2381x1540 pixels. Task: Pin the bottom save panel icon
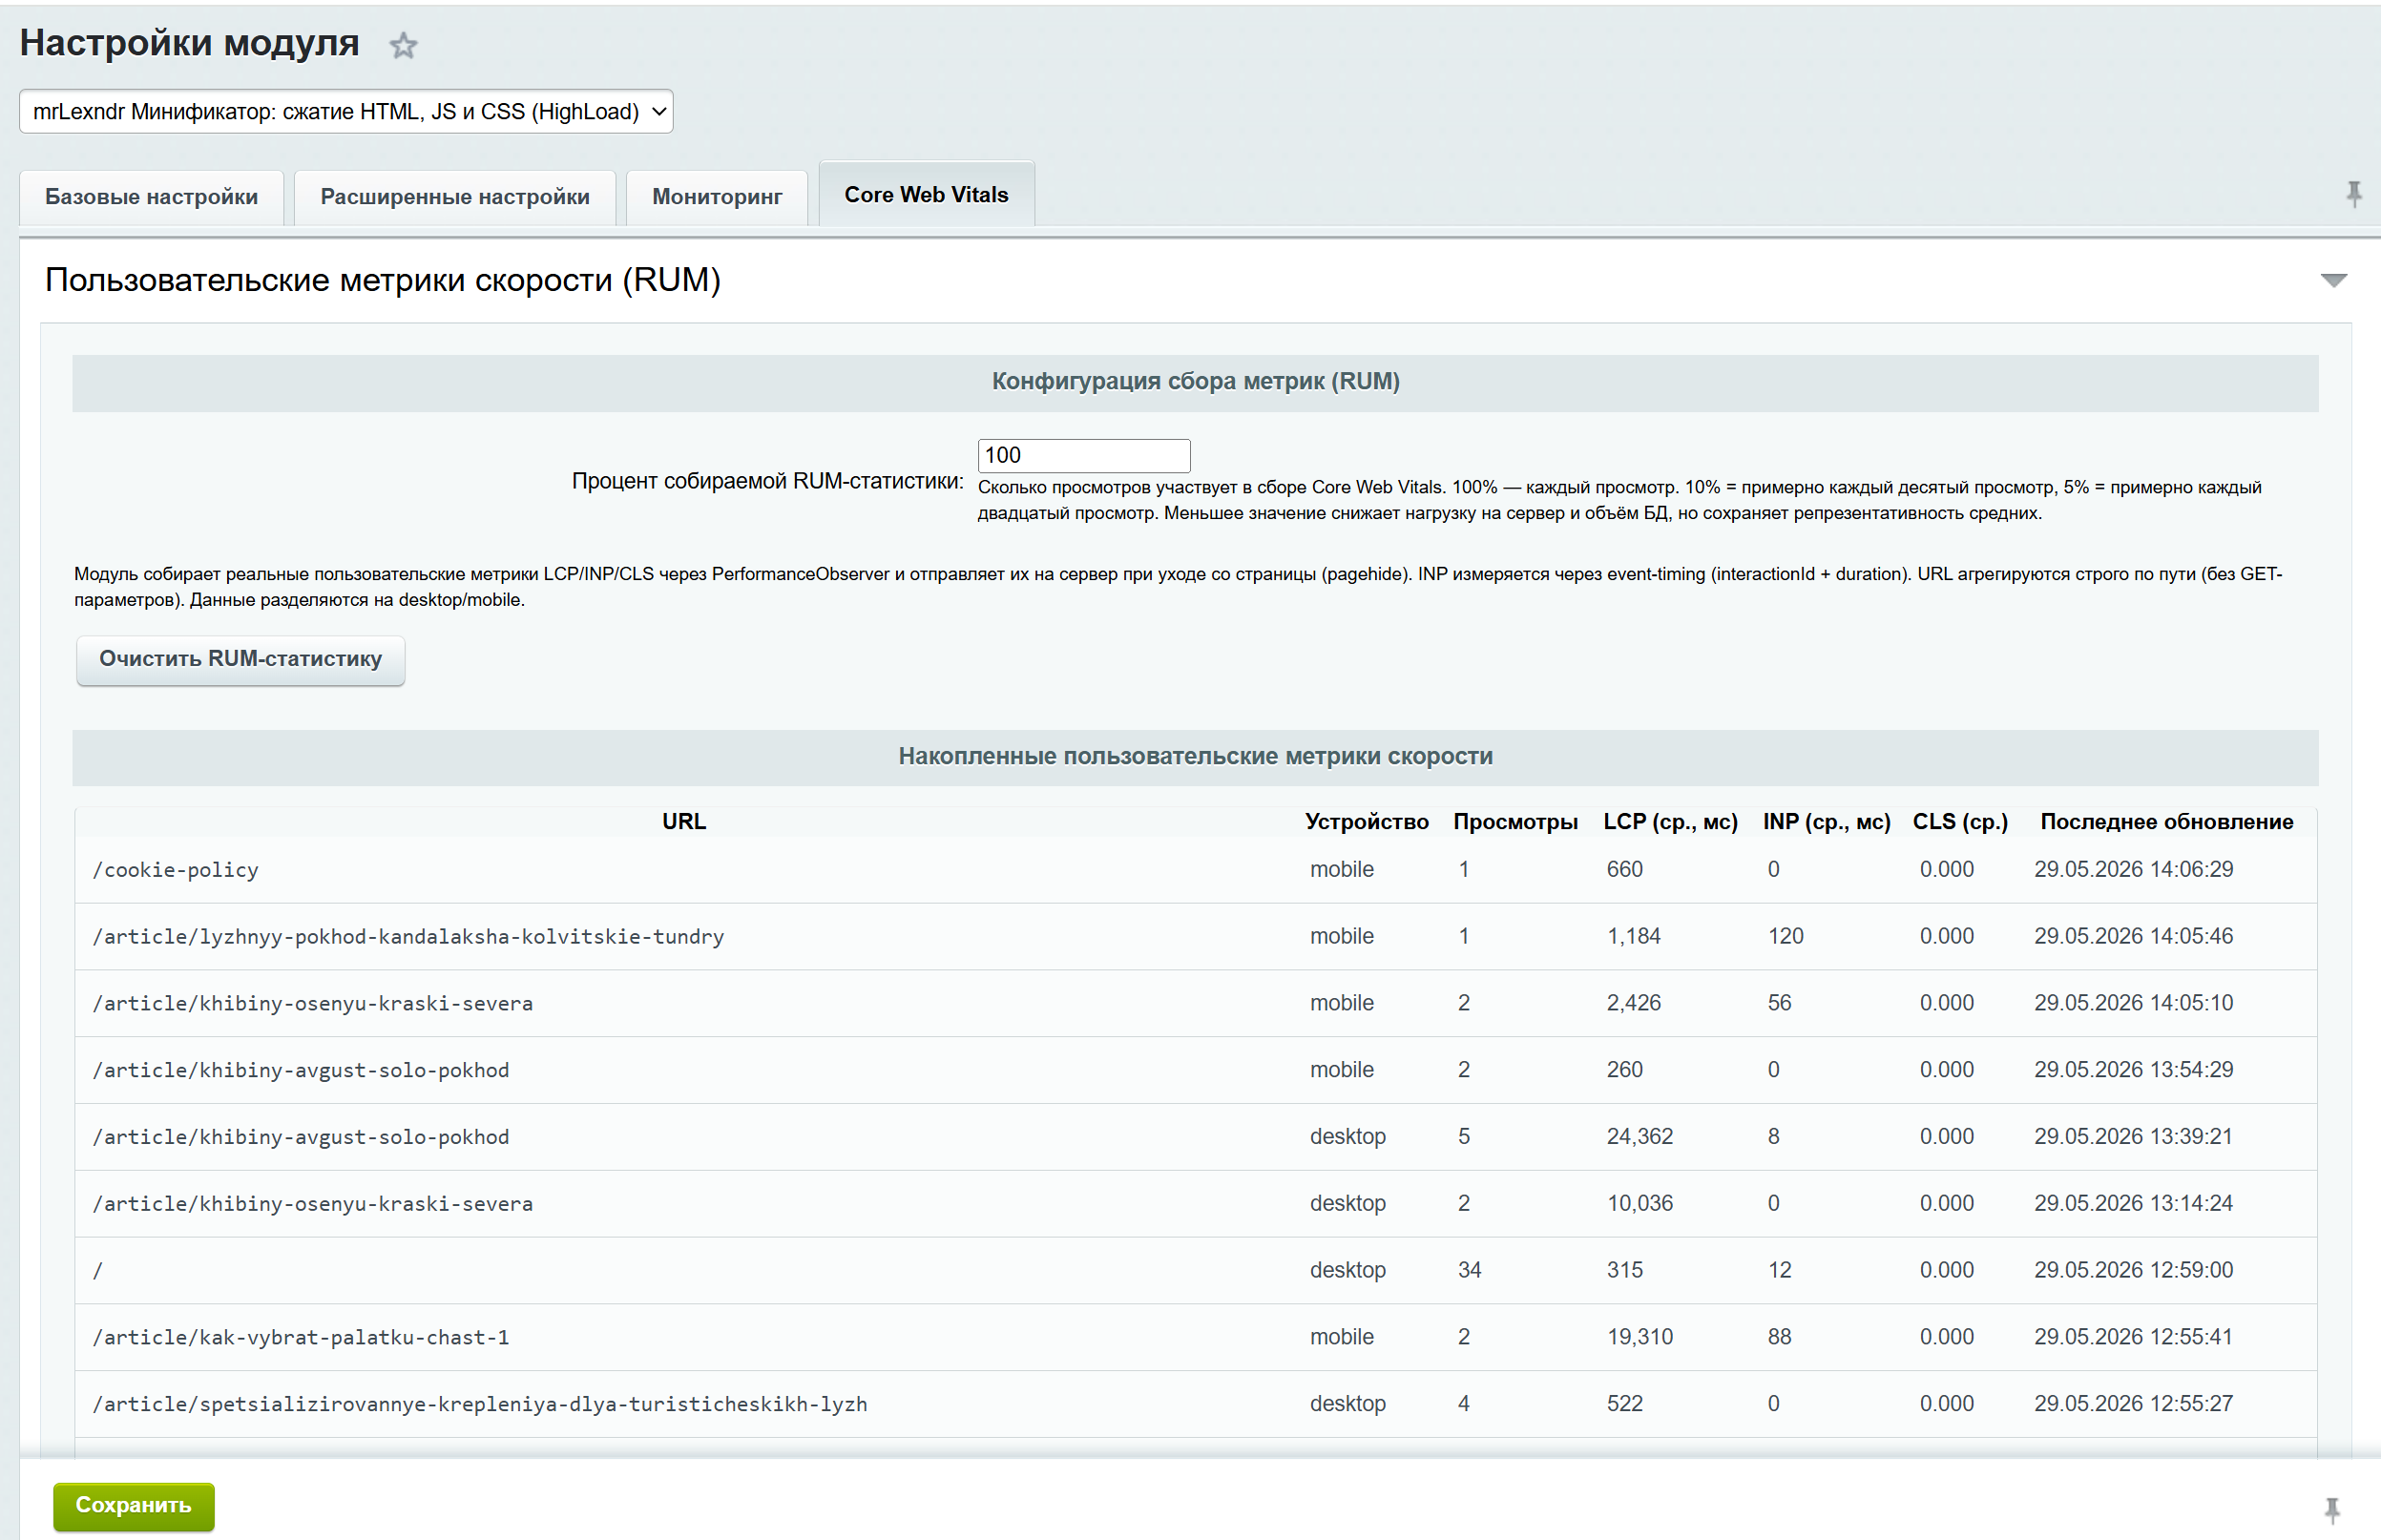[x=2332, y=1510]
